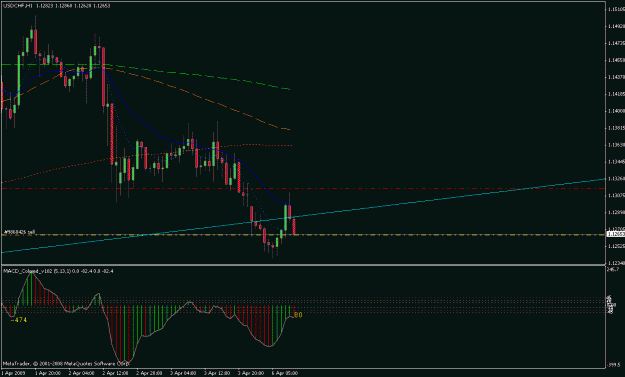
Task: Click the MetaTrader copyright notice text
Action: point(67,363)
